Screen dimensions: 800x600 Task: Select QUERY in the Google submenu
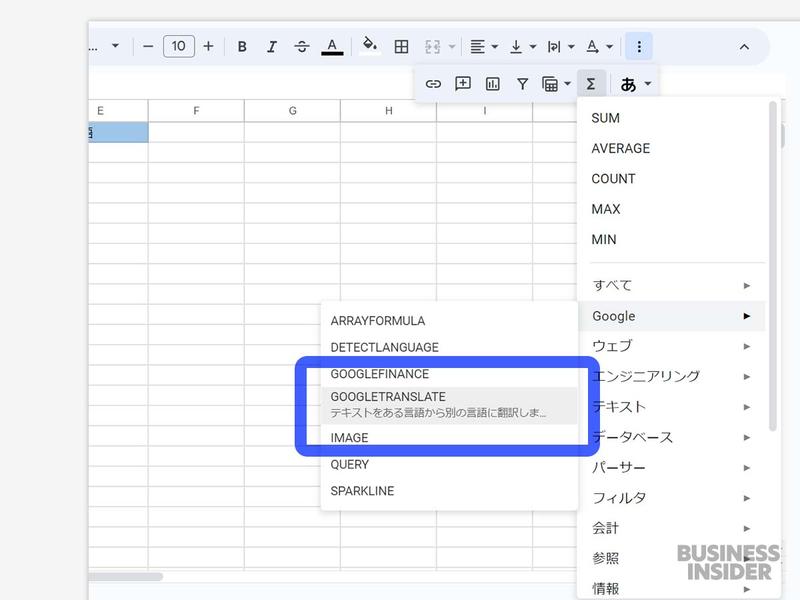(449, 464)
